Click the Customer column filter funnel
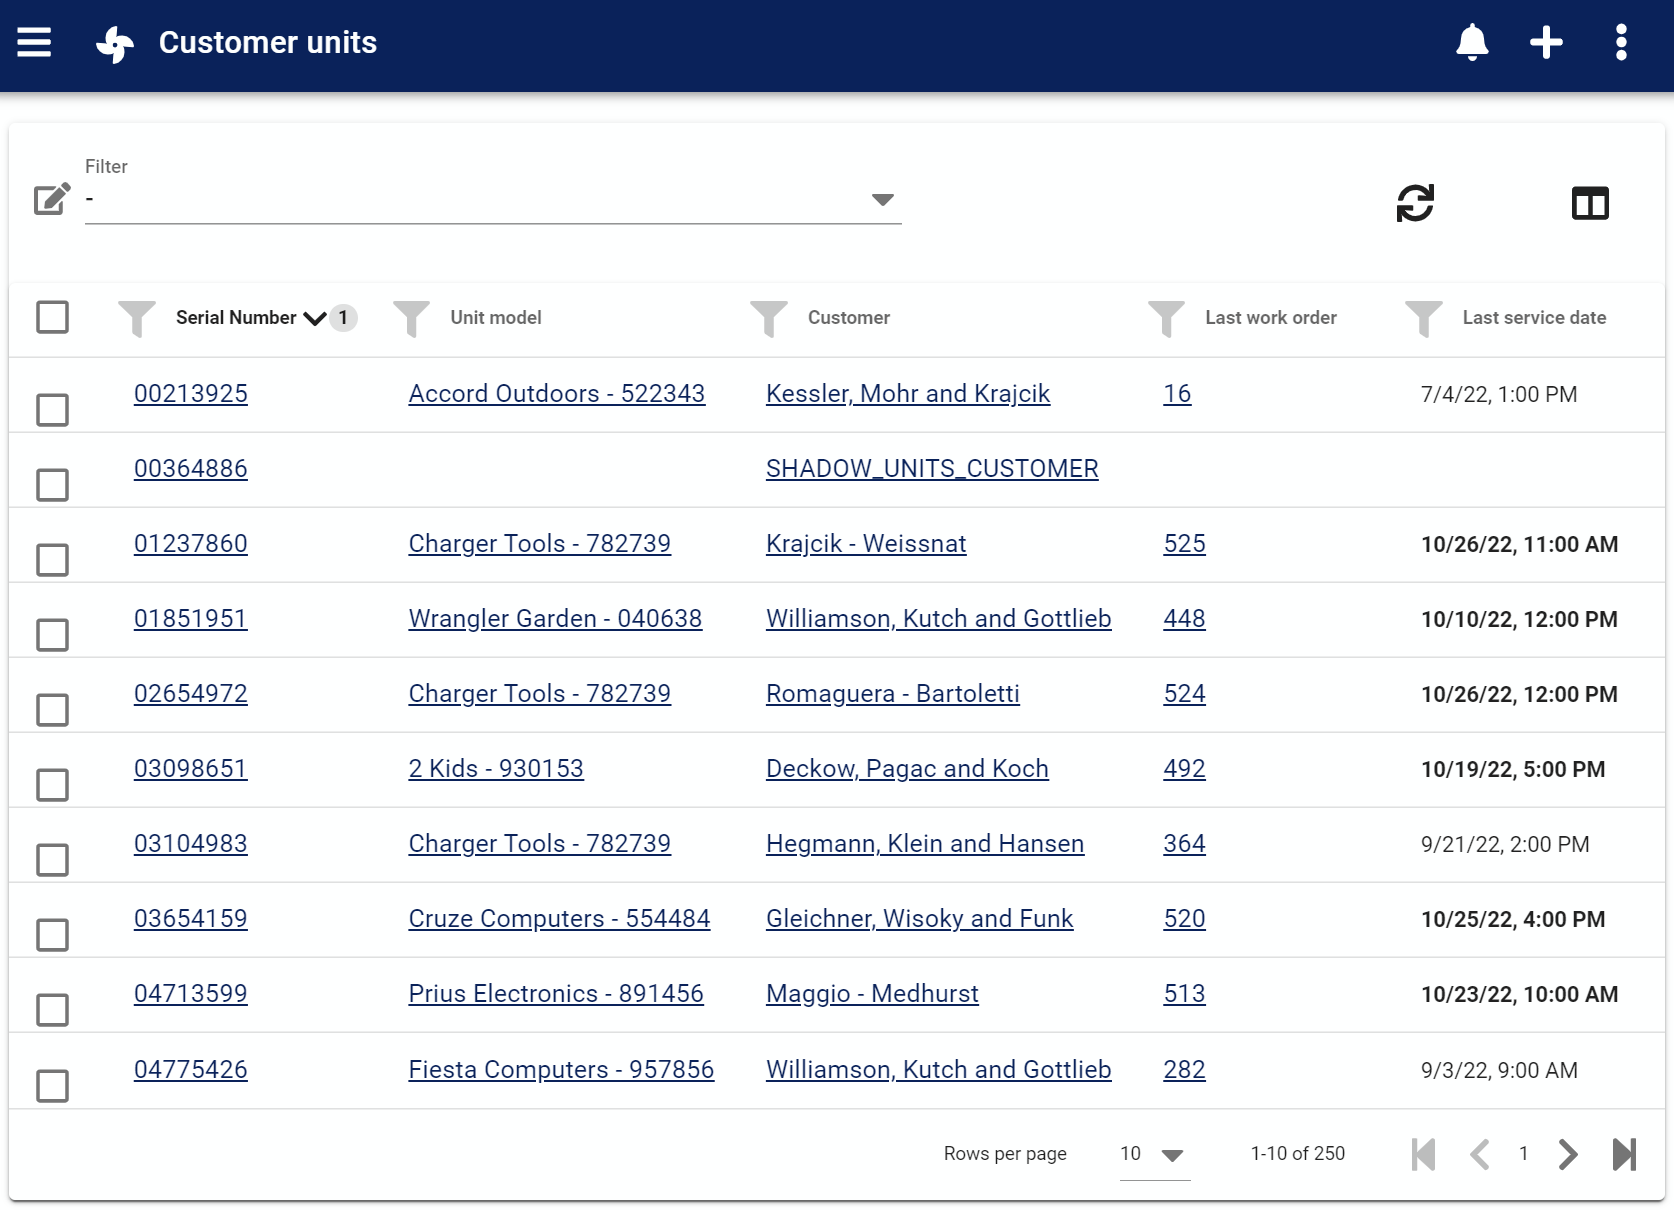Viewport: 1674px width, 1210px height. point(769,318)
